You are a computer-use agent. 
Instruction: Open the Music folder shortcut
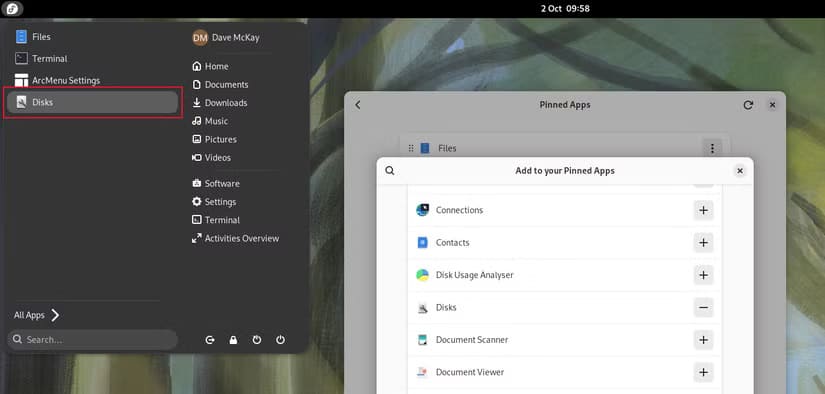coord(210,121)
